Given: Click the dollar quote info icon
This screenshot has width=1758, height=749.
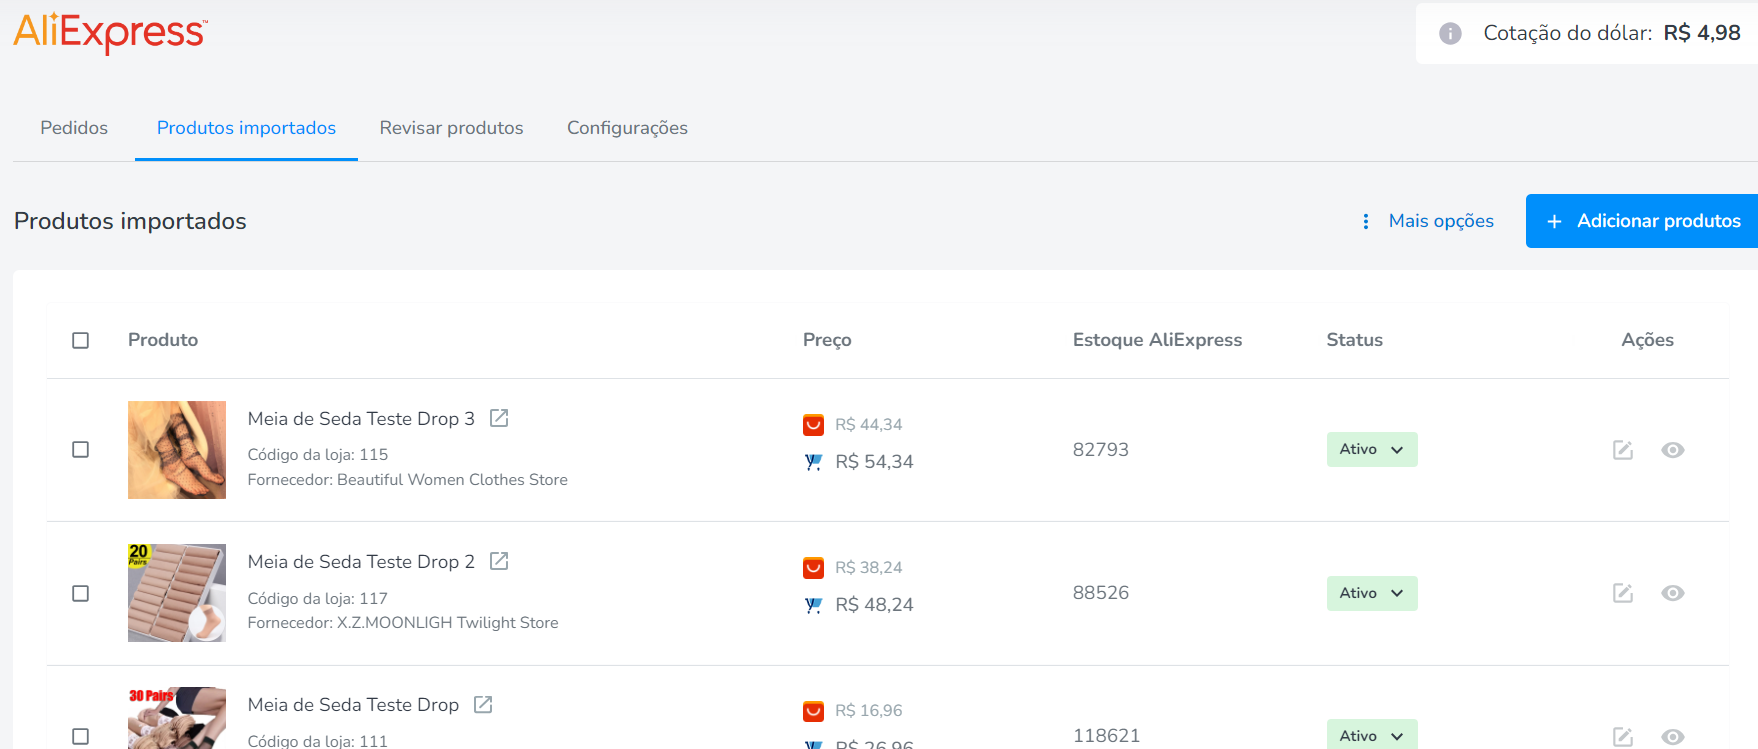Looking at the screenshot, I should pos(1450,33).
